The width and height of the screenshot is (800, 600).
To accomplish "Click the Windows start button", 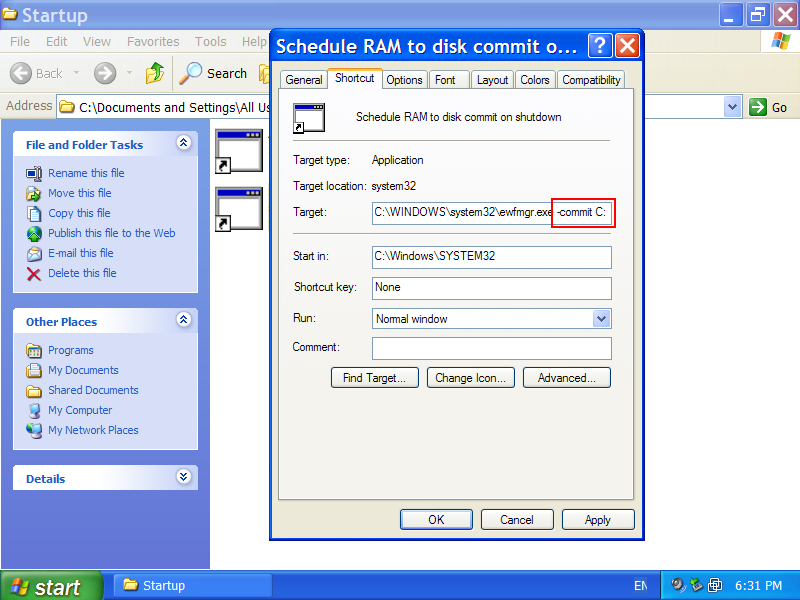I will click(52, 586).
